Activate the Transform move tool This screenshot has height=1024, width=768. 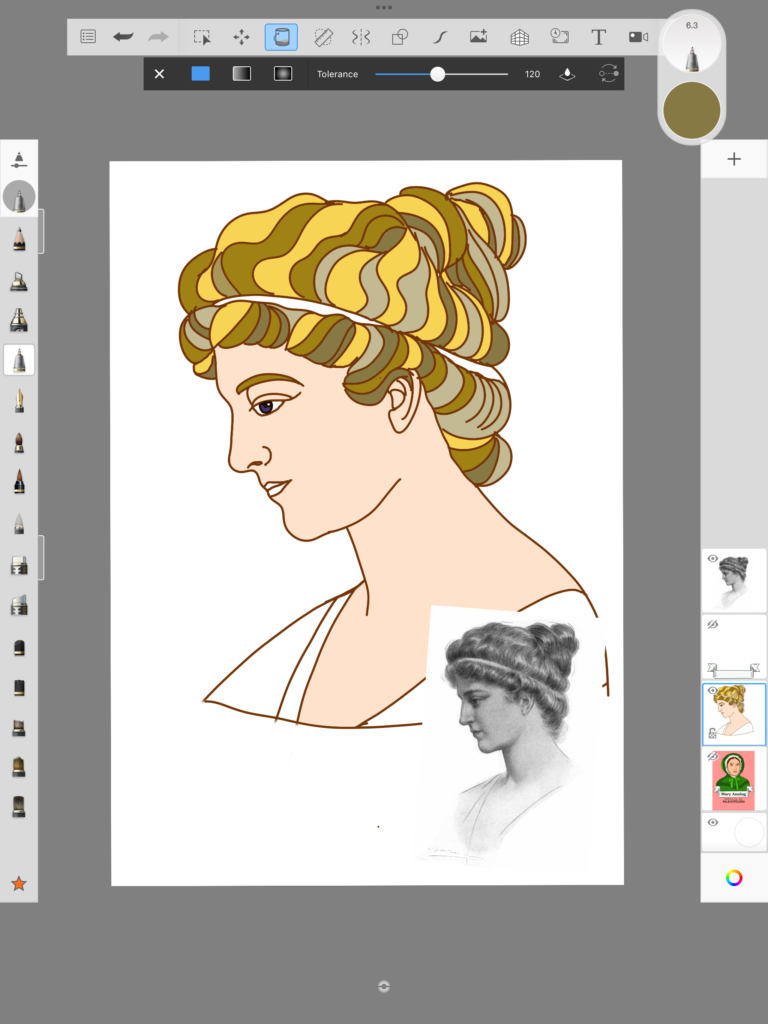242,37
